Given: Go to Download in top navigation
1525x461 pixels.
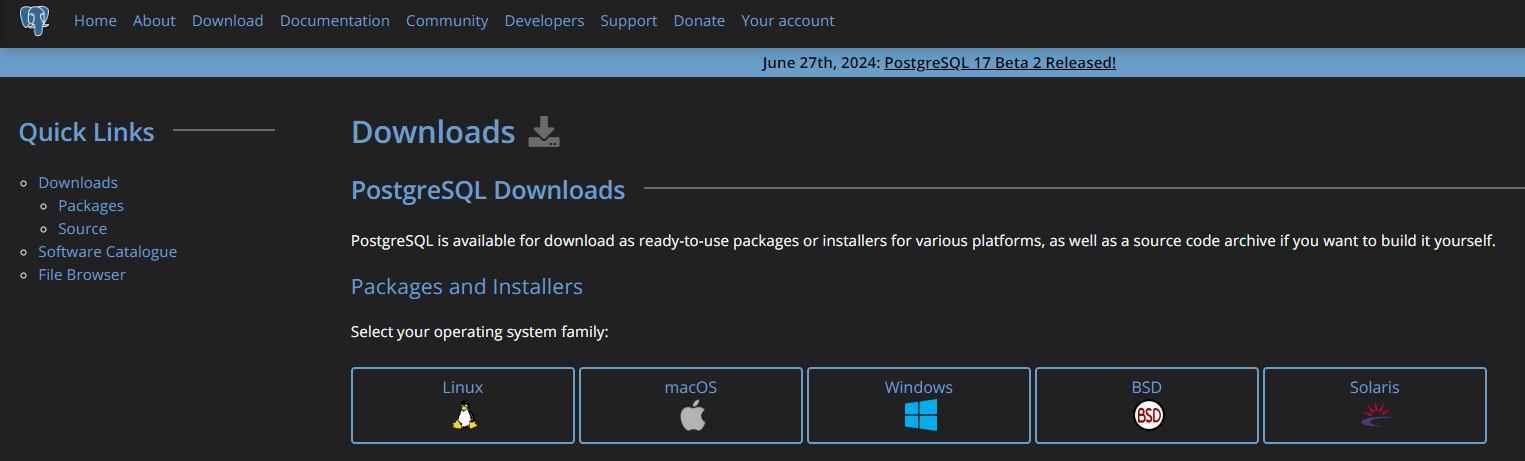Looking at the screenshot, I should (228, 20).
